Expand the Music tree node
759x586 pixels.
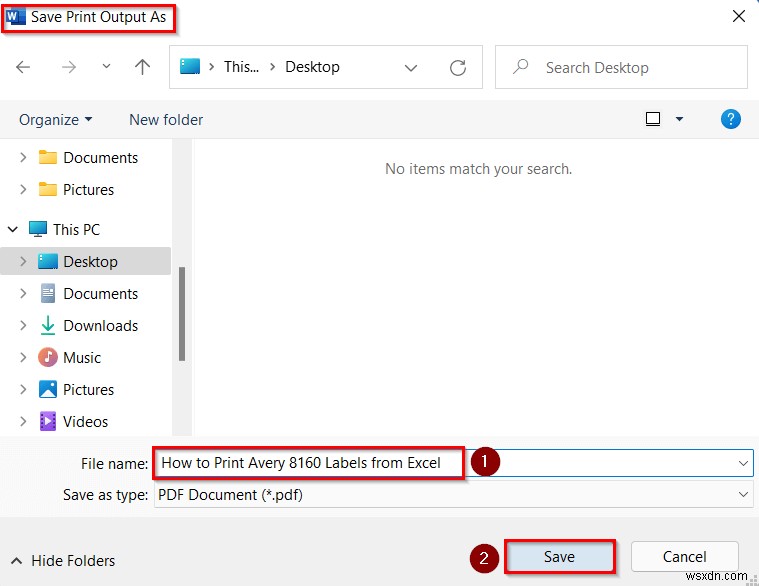tap(23, 357)
